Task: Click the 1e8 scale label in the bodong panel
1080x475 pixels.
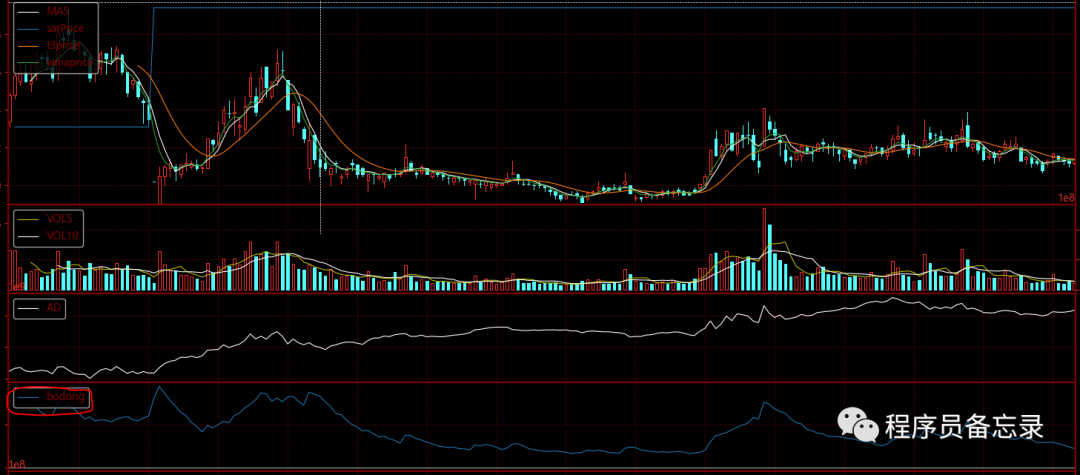Action: click(x=17, y=463)
